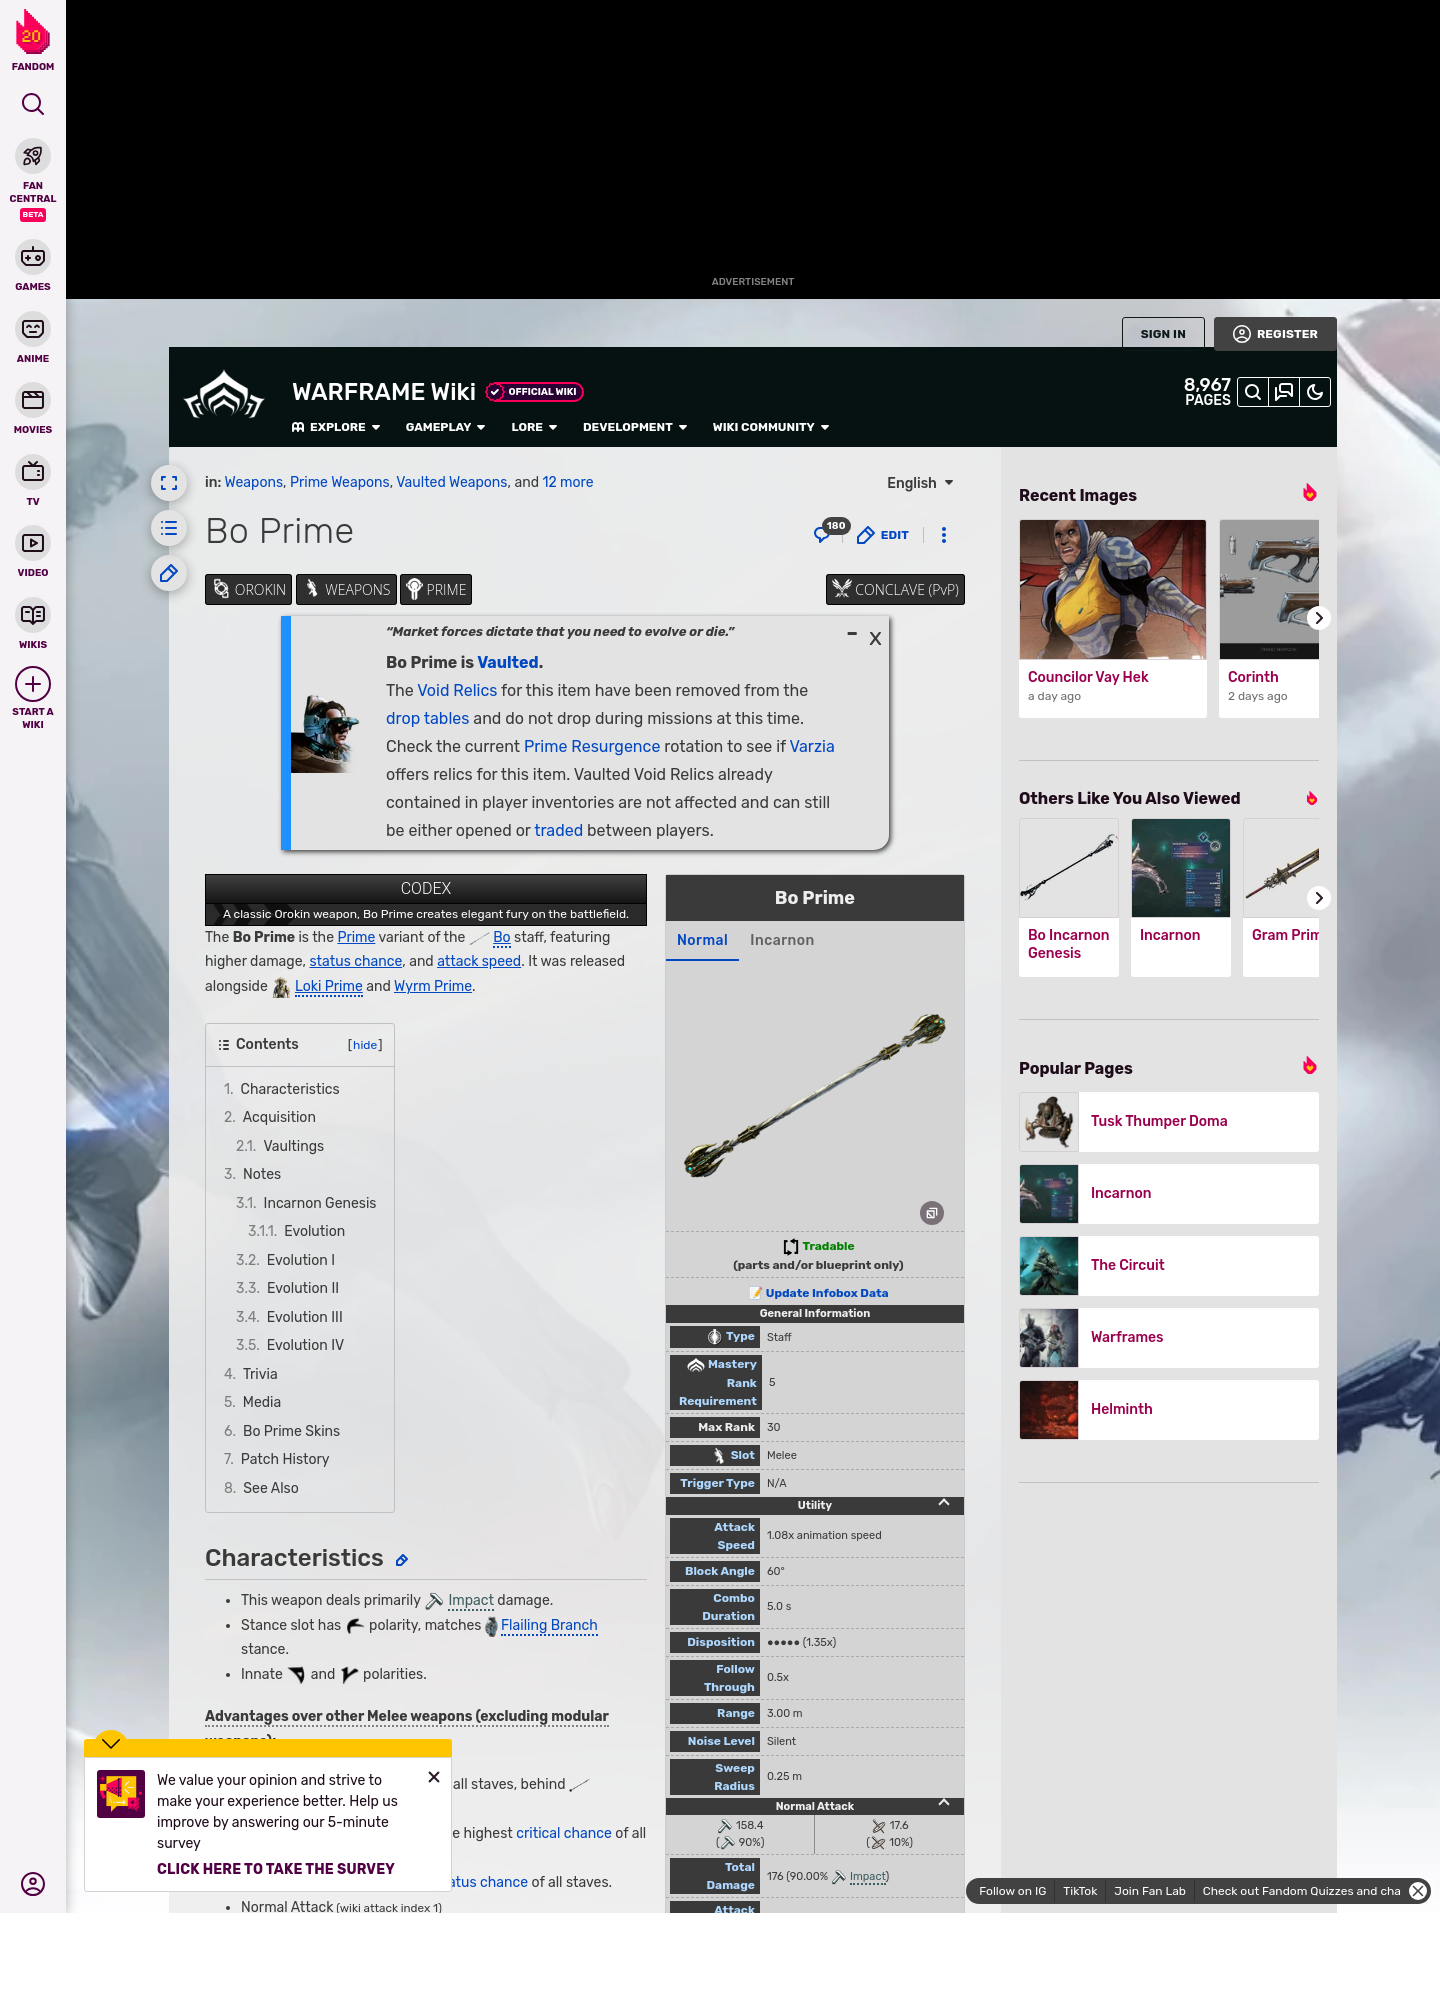Open the Lore navigation menu
Image resolution: width=1440 pixels, height=2000 pixels.
coord(534,427)
